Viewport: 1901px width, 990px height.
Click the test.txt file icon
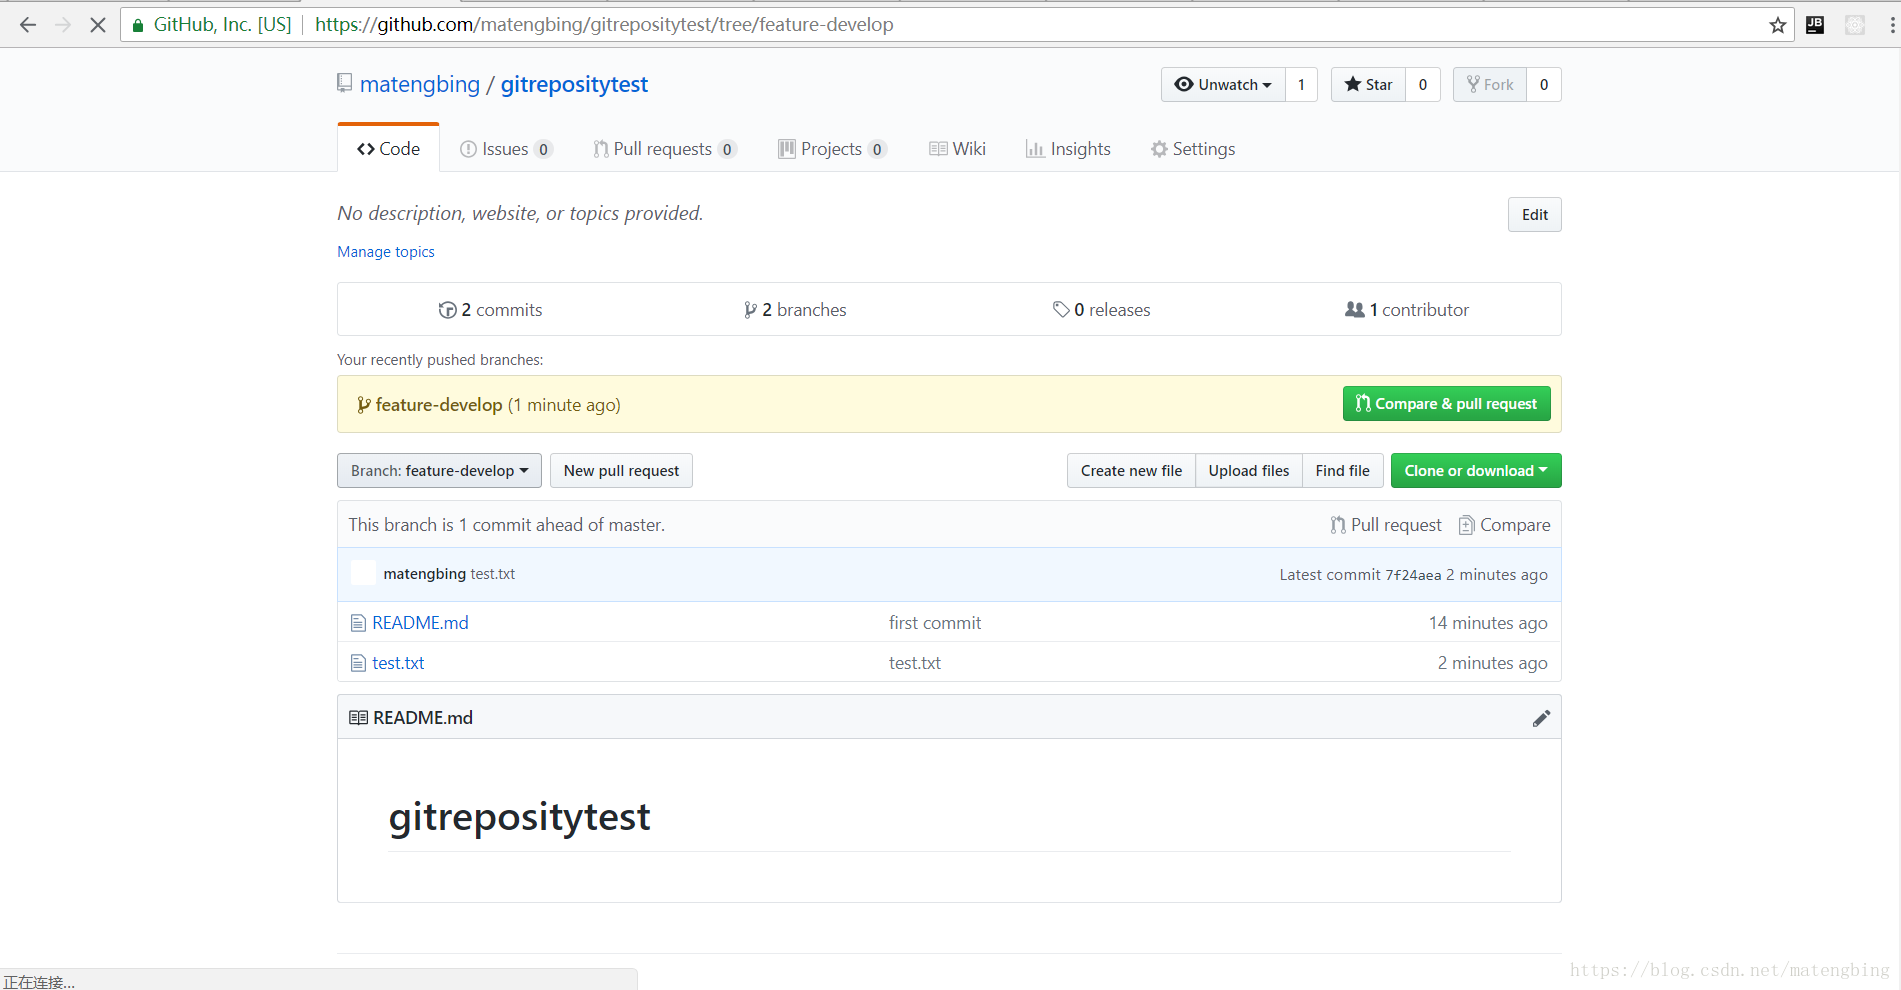tap(358, 663)
